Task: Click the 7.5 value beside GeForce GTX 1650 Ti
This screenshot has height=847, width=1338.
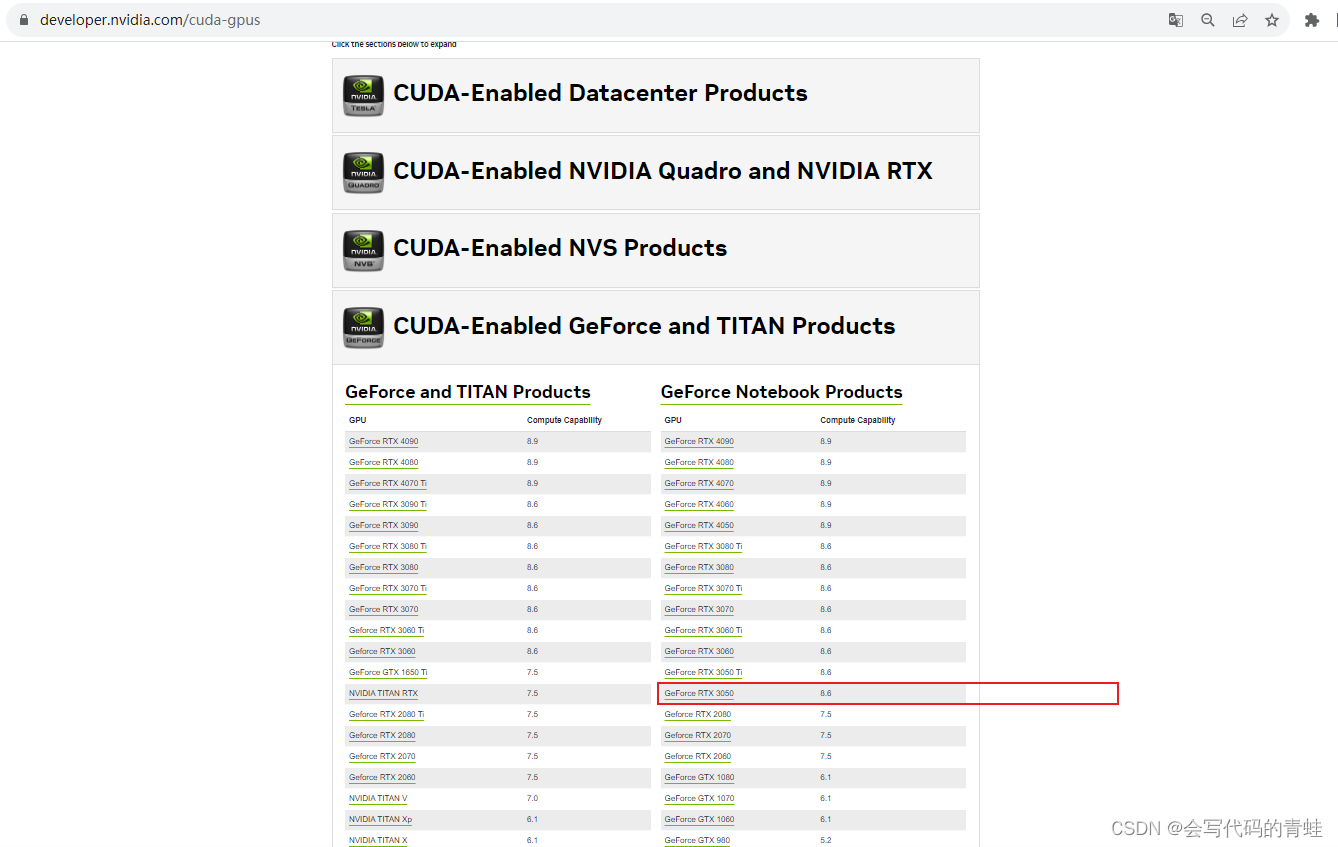Action: (x=532, y=672)
